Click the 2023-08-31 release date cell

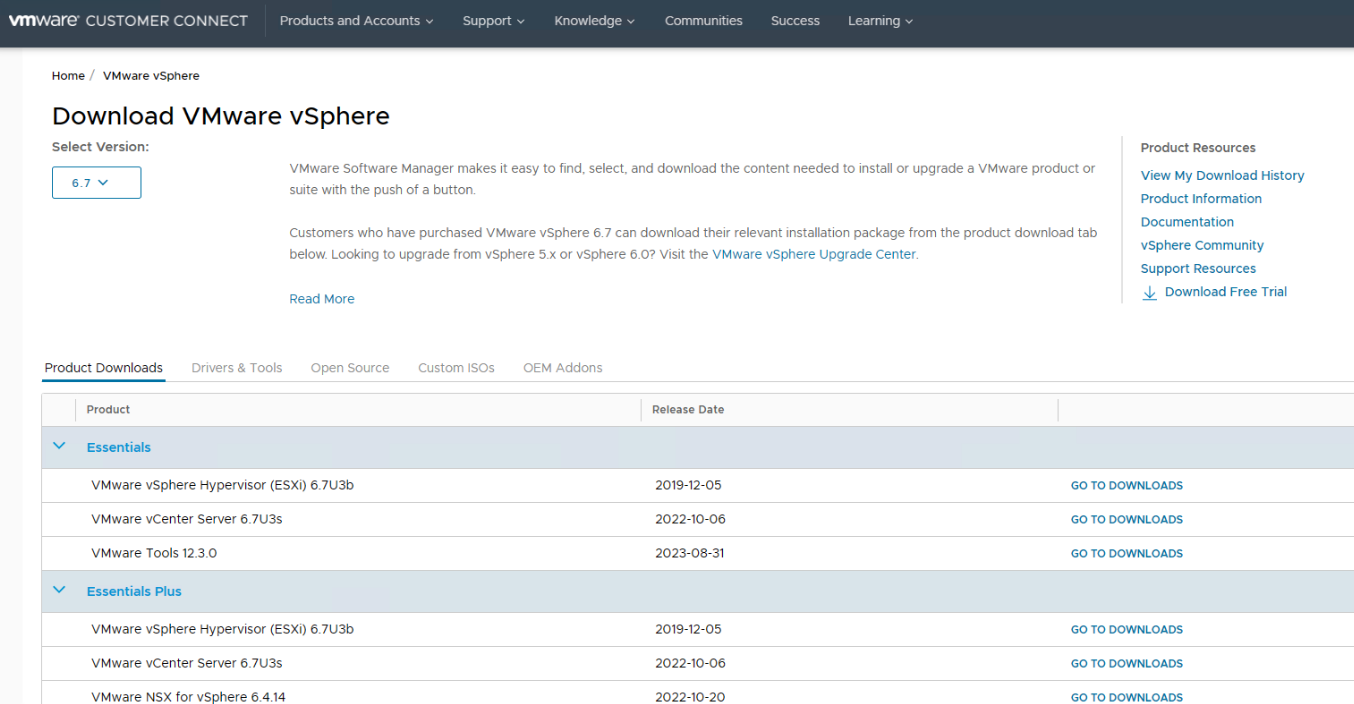pyautogui.click(x=690, y=553)
